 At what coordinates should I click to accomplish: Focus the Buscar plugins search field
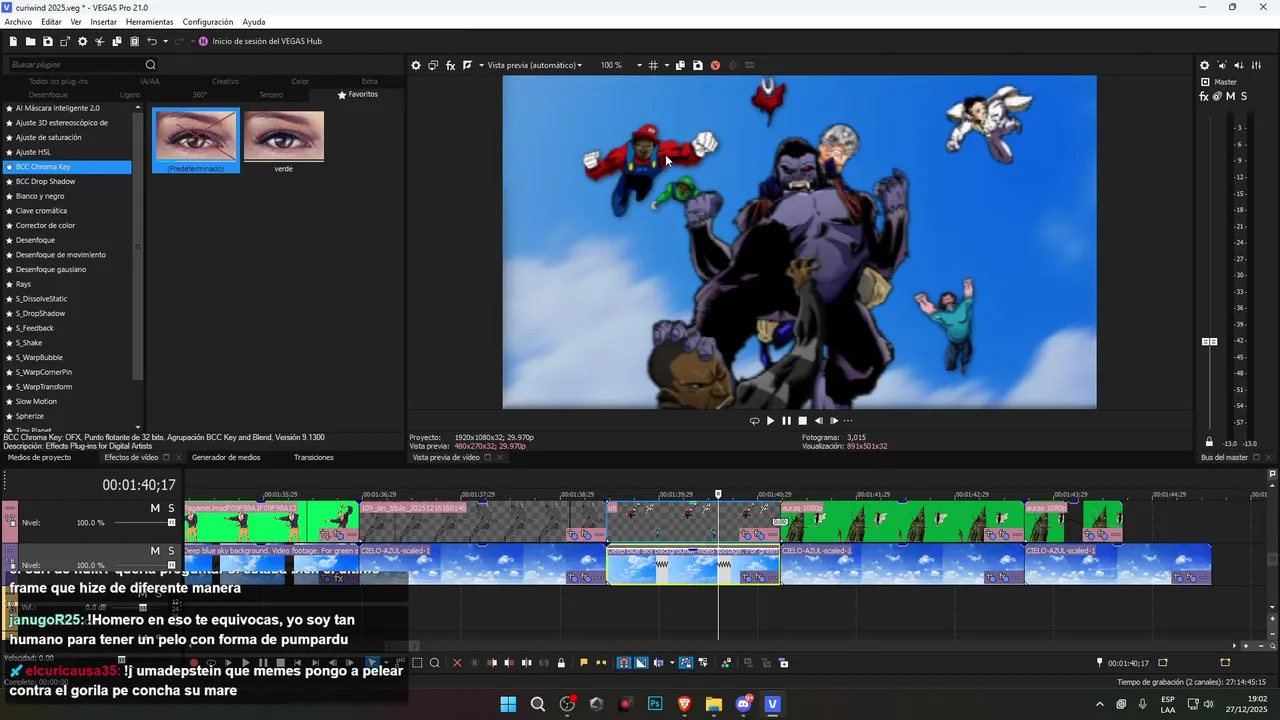pos(75,65)
